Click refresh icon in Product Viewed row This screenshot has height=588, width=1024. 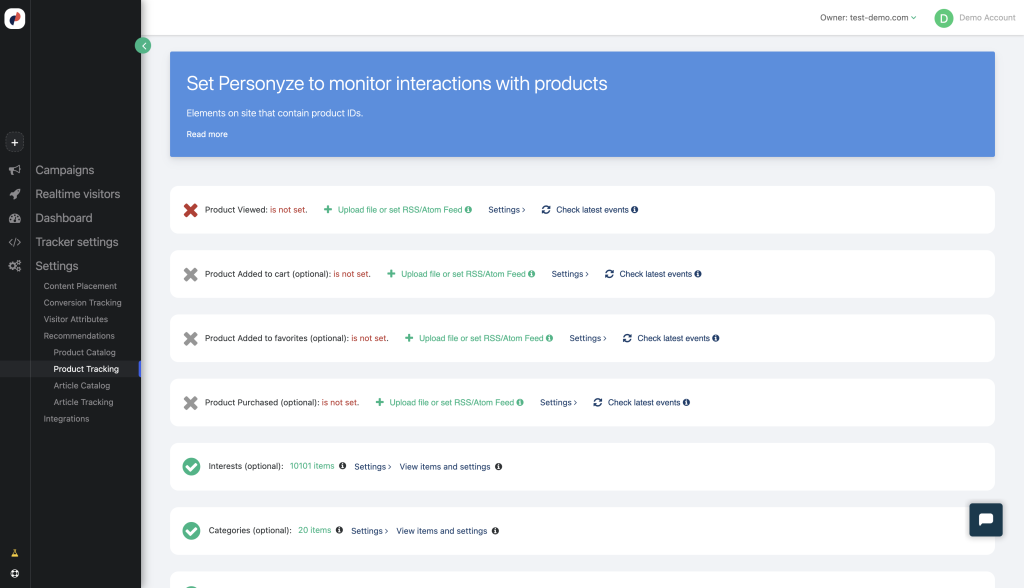(x=546, y=210)
